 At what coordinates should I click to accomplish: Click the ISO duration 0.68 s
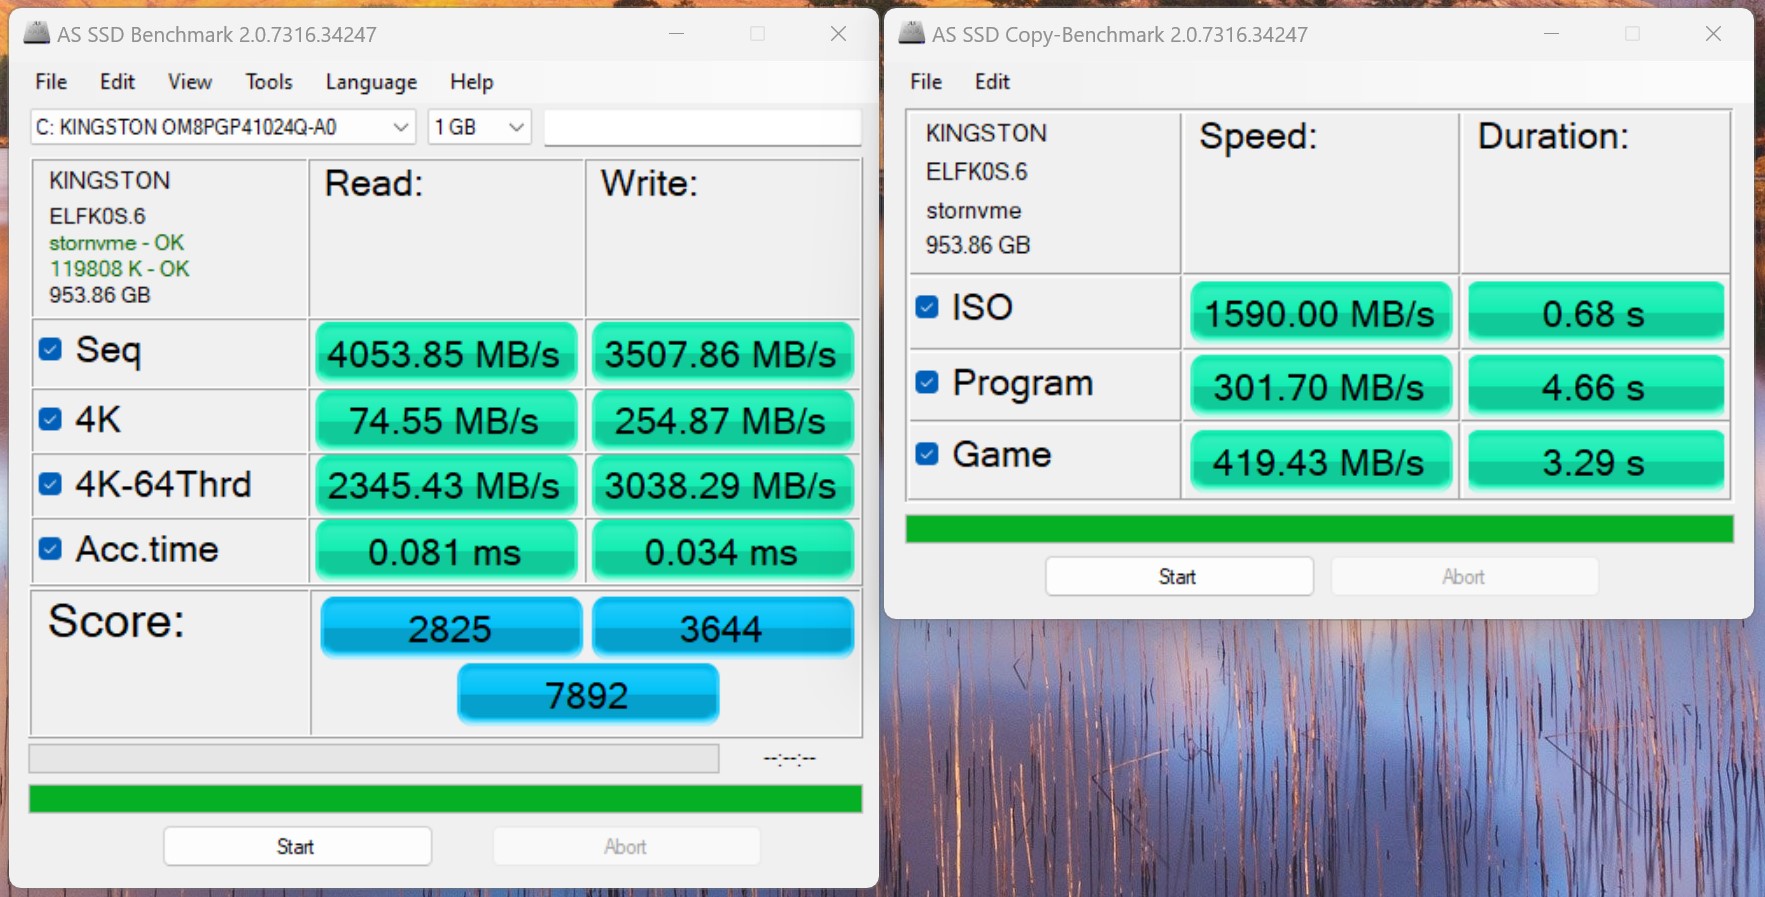pos(1596,313)
